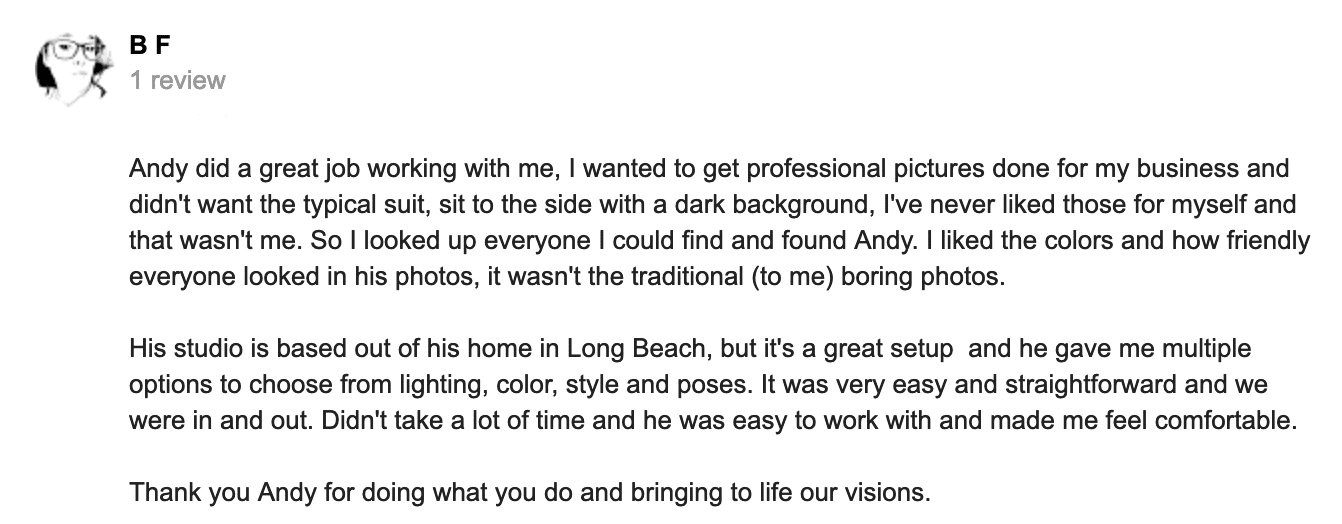Click the "1 review" count text
1342x524 pixels.
(177, 80)
